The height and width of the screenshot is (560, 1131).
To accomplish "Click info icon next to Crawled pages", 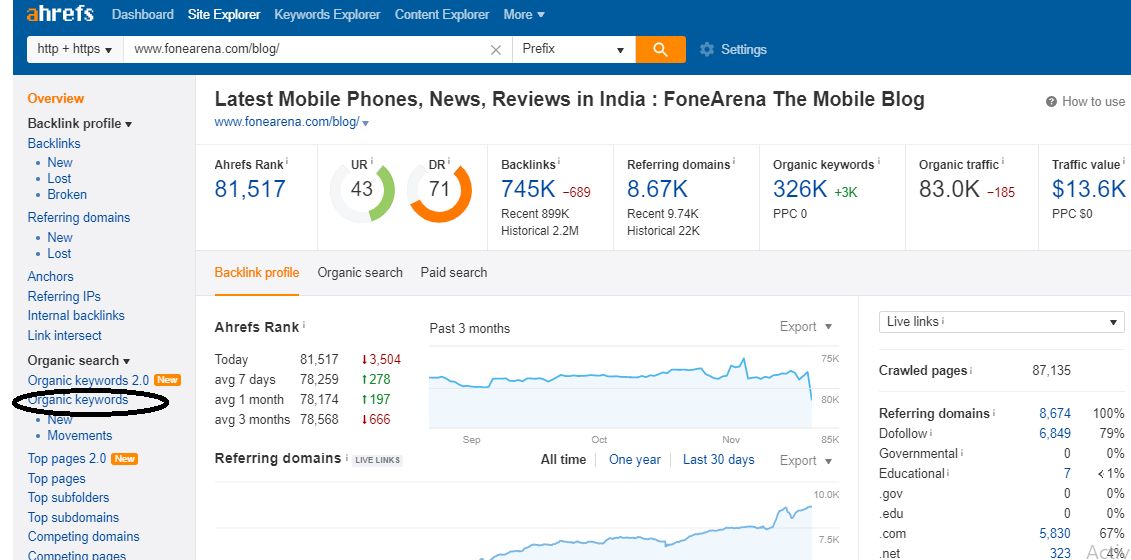I will click(x=971, y=370).
